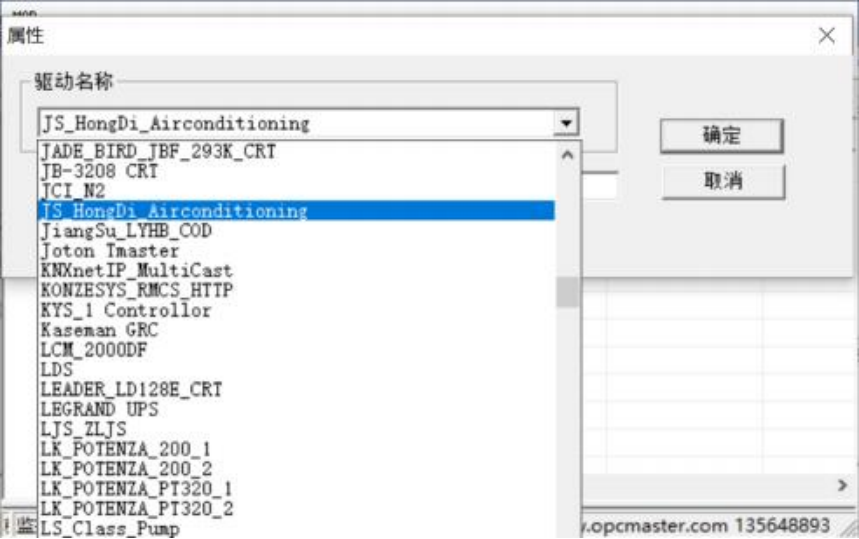
Task: Pick KYS_1 Controllor from list
Action: pos(296,310)
